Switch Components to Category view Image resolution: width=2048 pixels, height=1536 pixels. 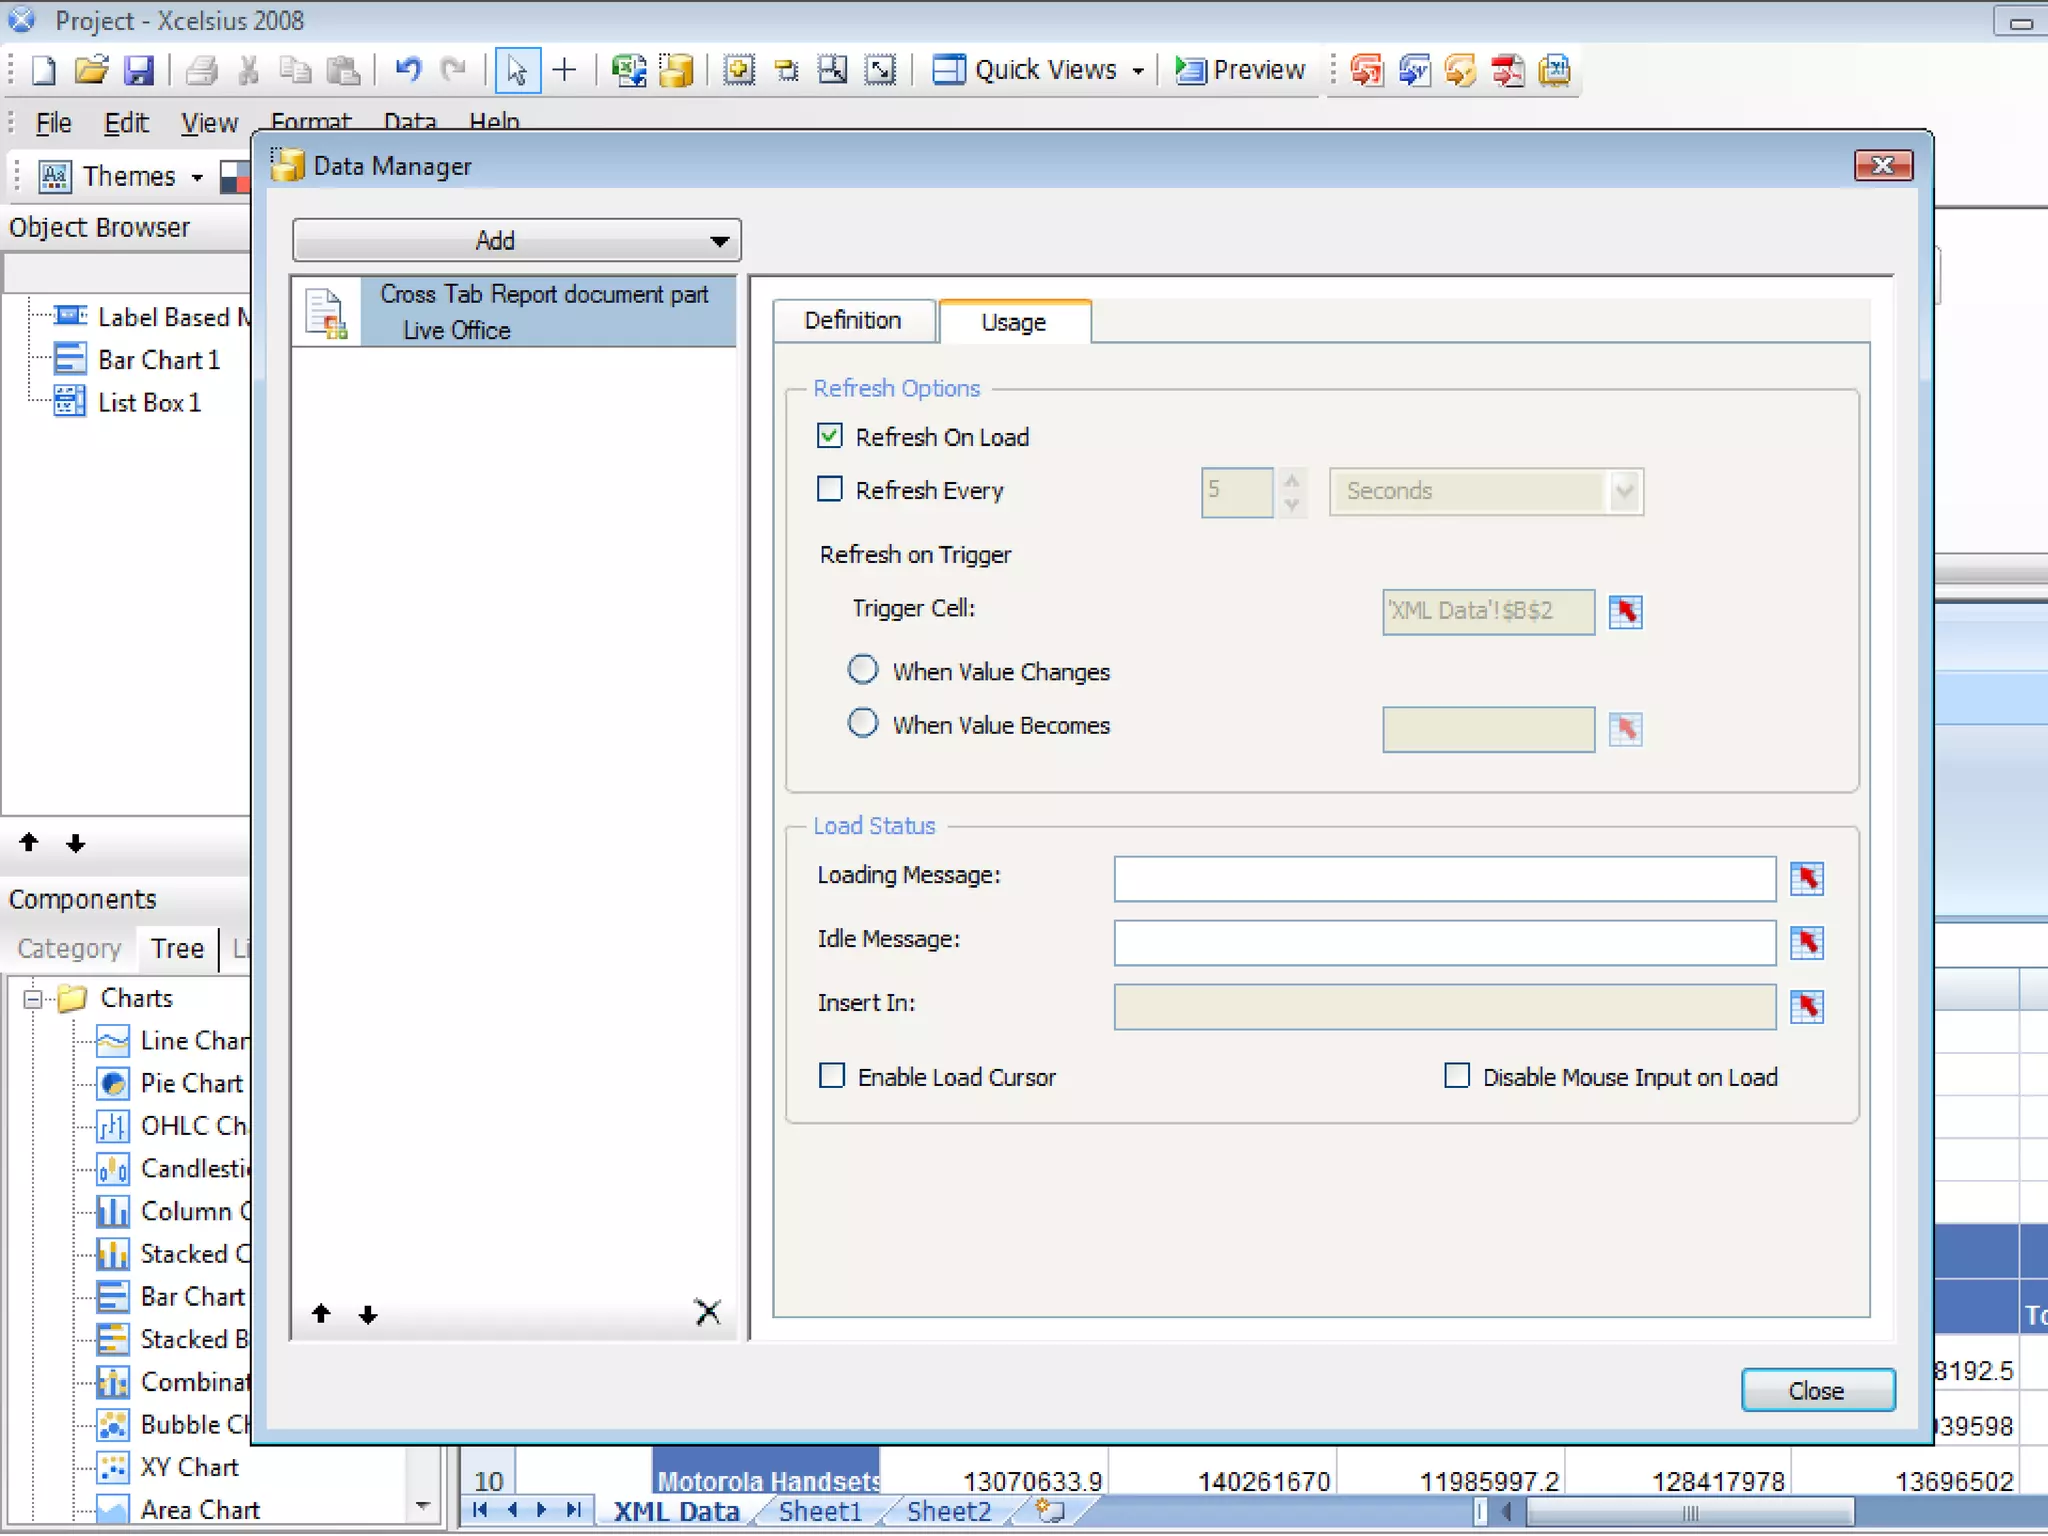[x=69, y=948]
